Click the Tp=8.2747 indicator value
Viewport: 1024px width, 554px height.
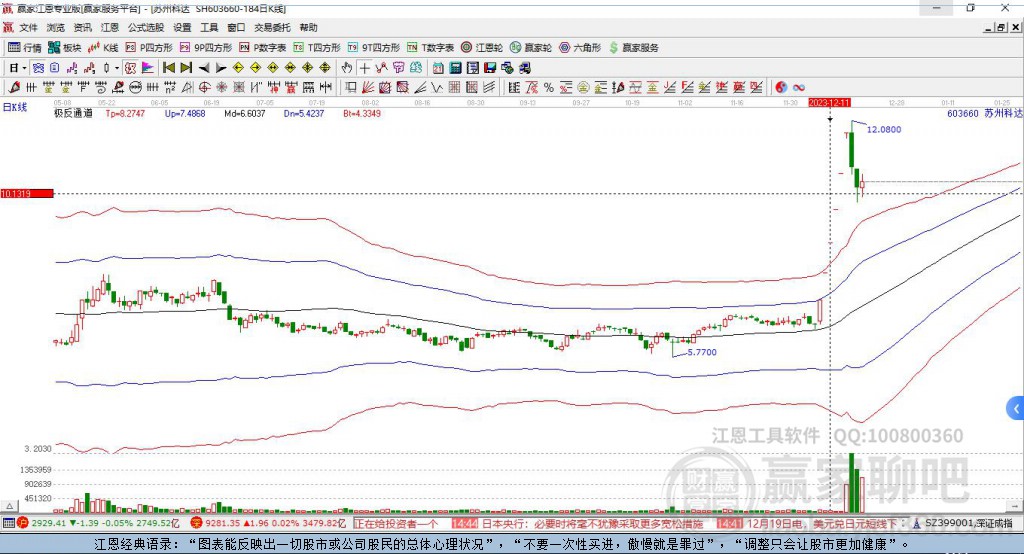[x=125, y=114]
